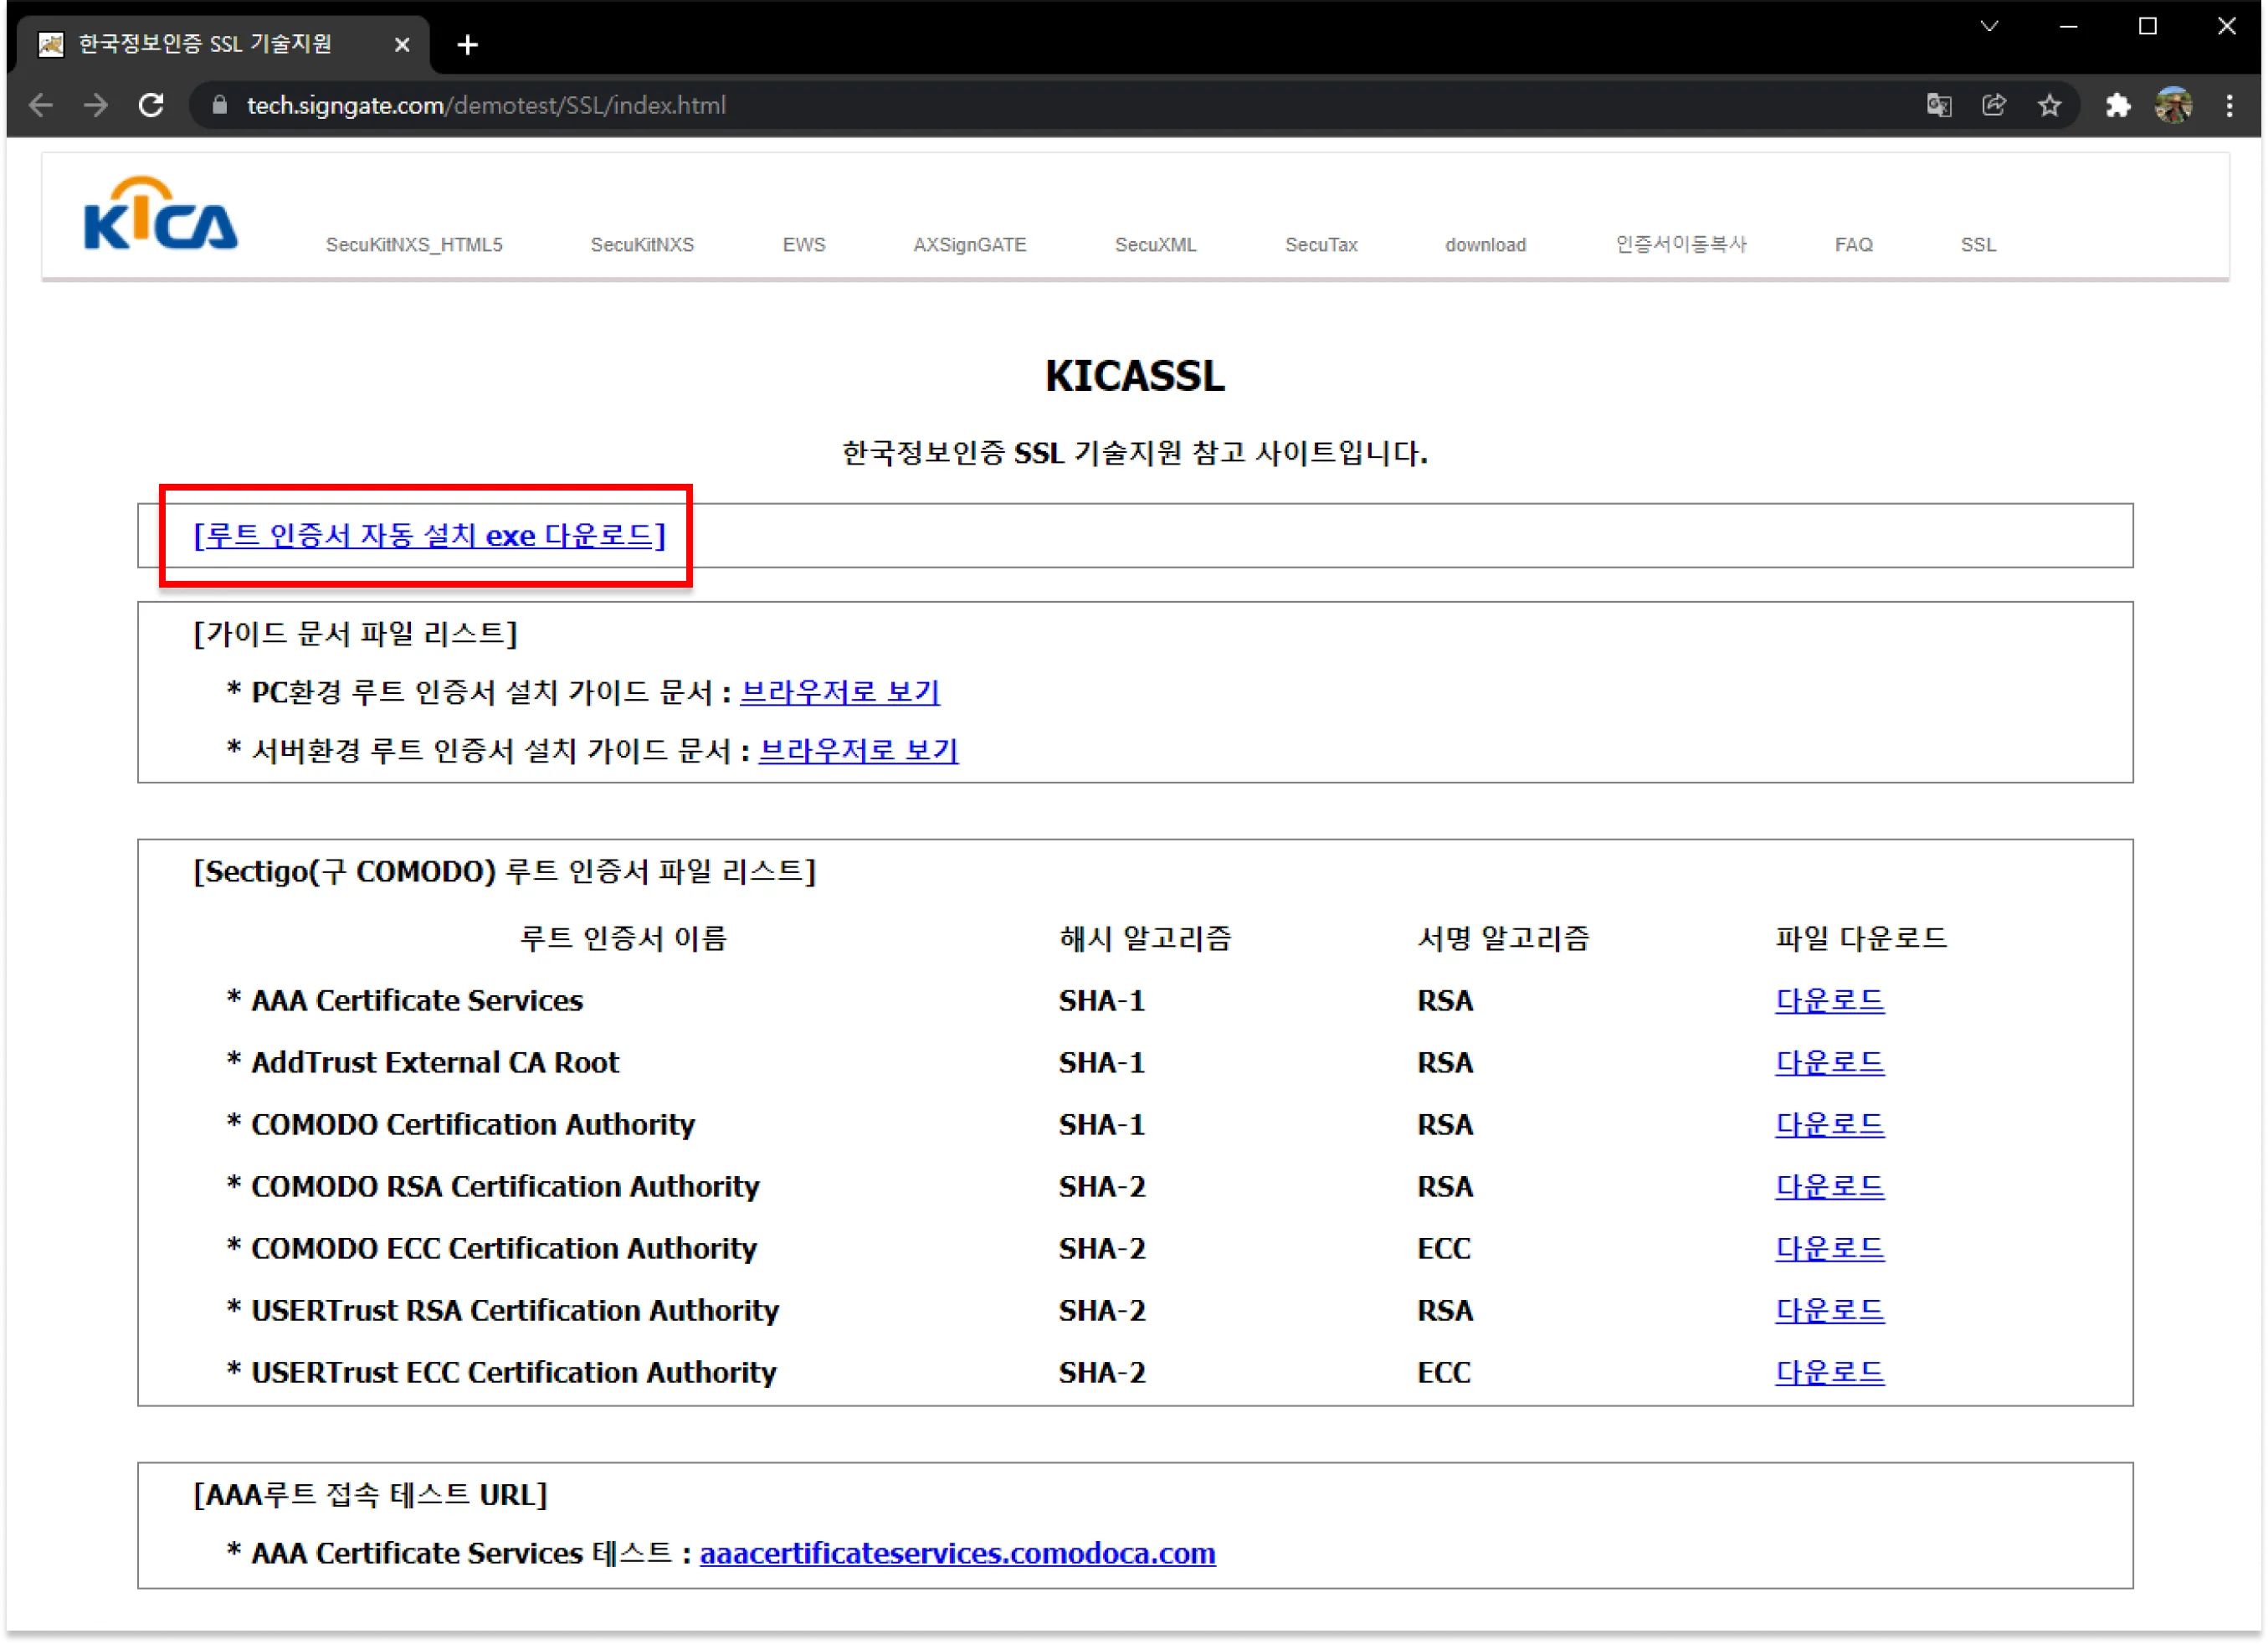Download COMODO RSA Certification Authority certificate
Screen dimensions: 2268x1644
pos(1830,1187)
